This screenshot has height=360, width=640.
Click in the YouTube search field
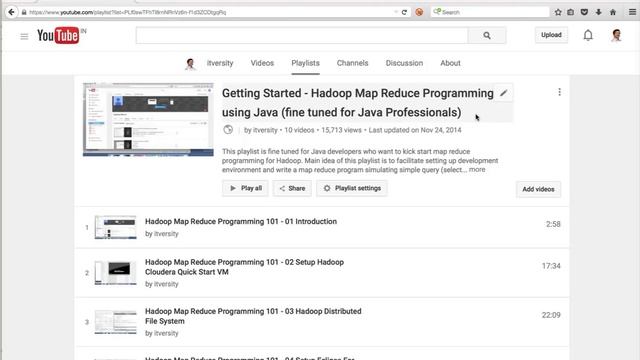(302, 36)
